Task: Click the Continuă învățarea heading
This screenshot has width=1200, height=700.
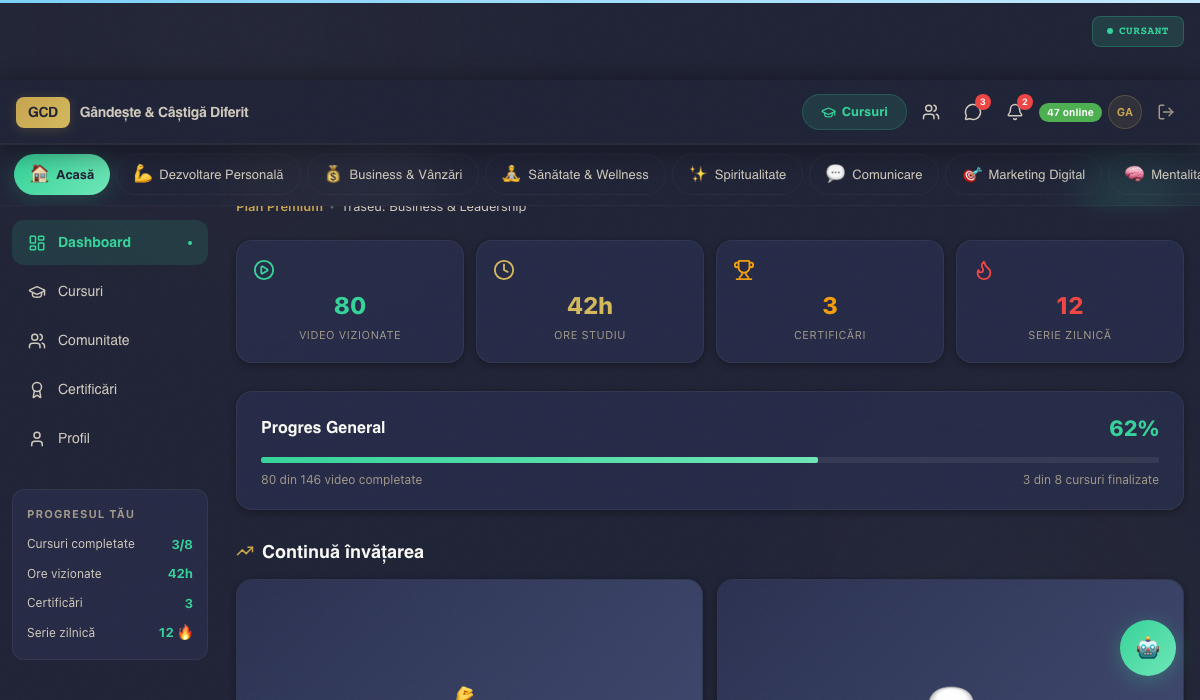Action: pyautogui.click(x=343, y=552)
